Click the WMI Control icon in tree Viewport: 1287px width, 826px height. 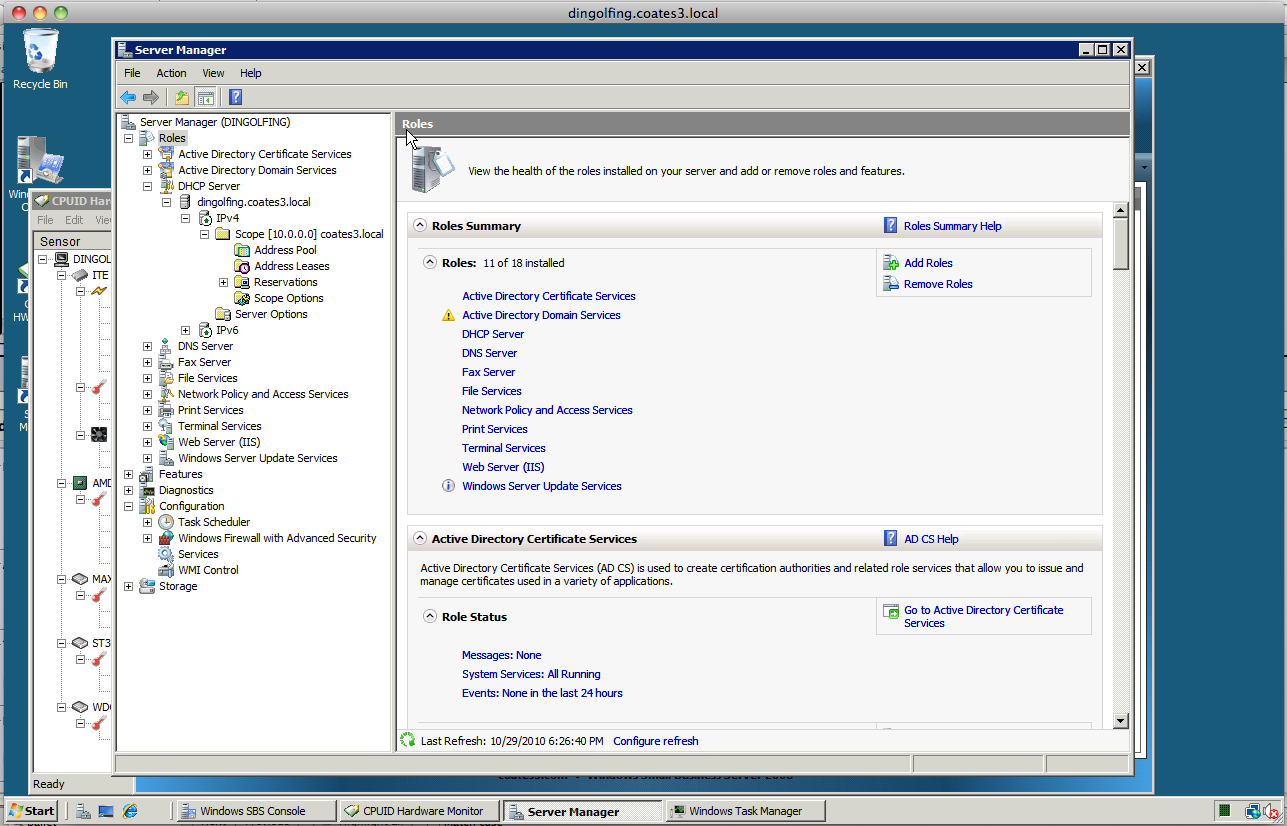tap(166, 570)
